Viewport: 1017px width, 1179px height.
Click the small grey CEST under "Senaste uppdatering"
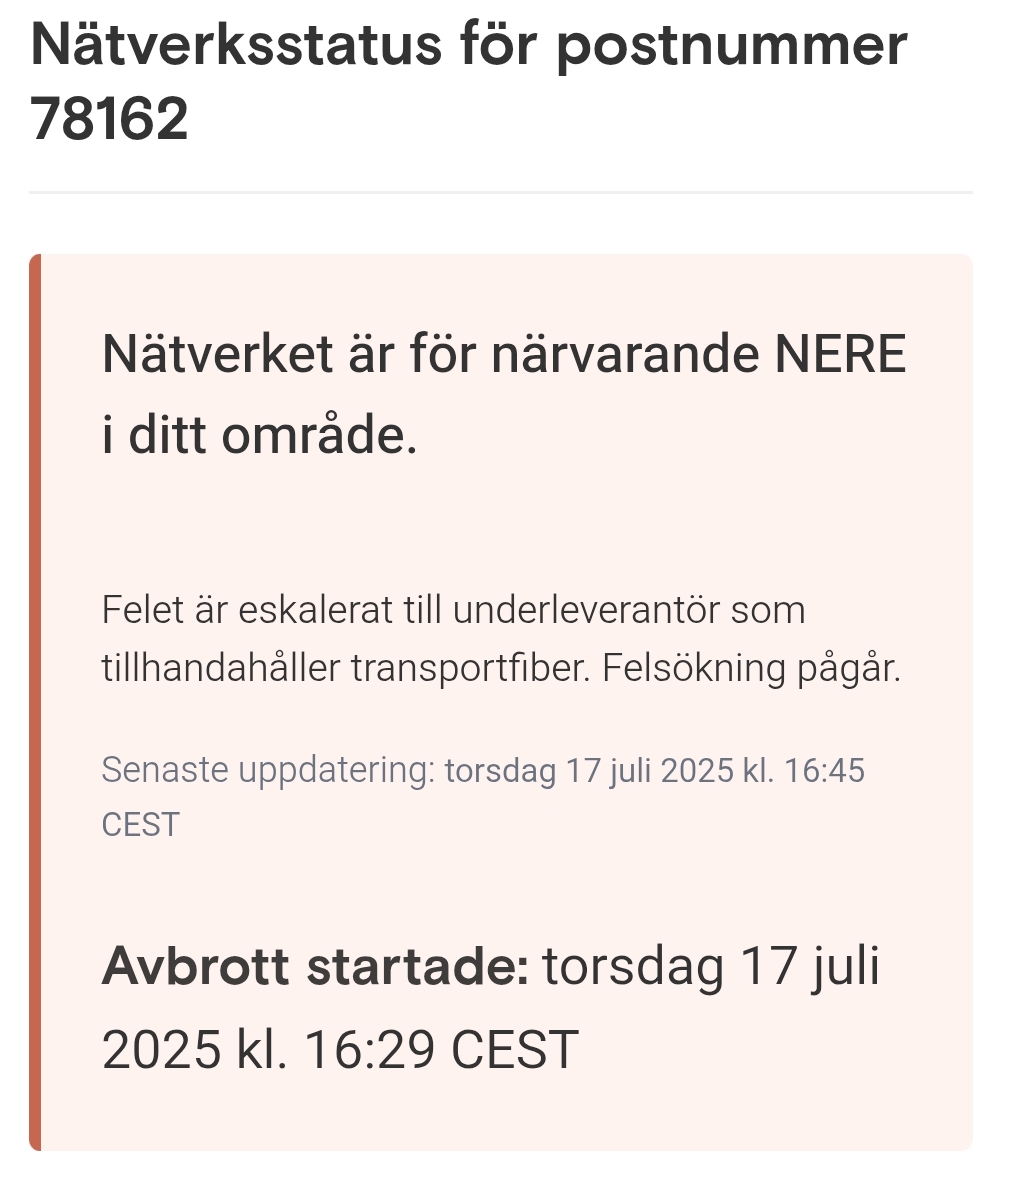pyautogui.click(x=141, y=825)
